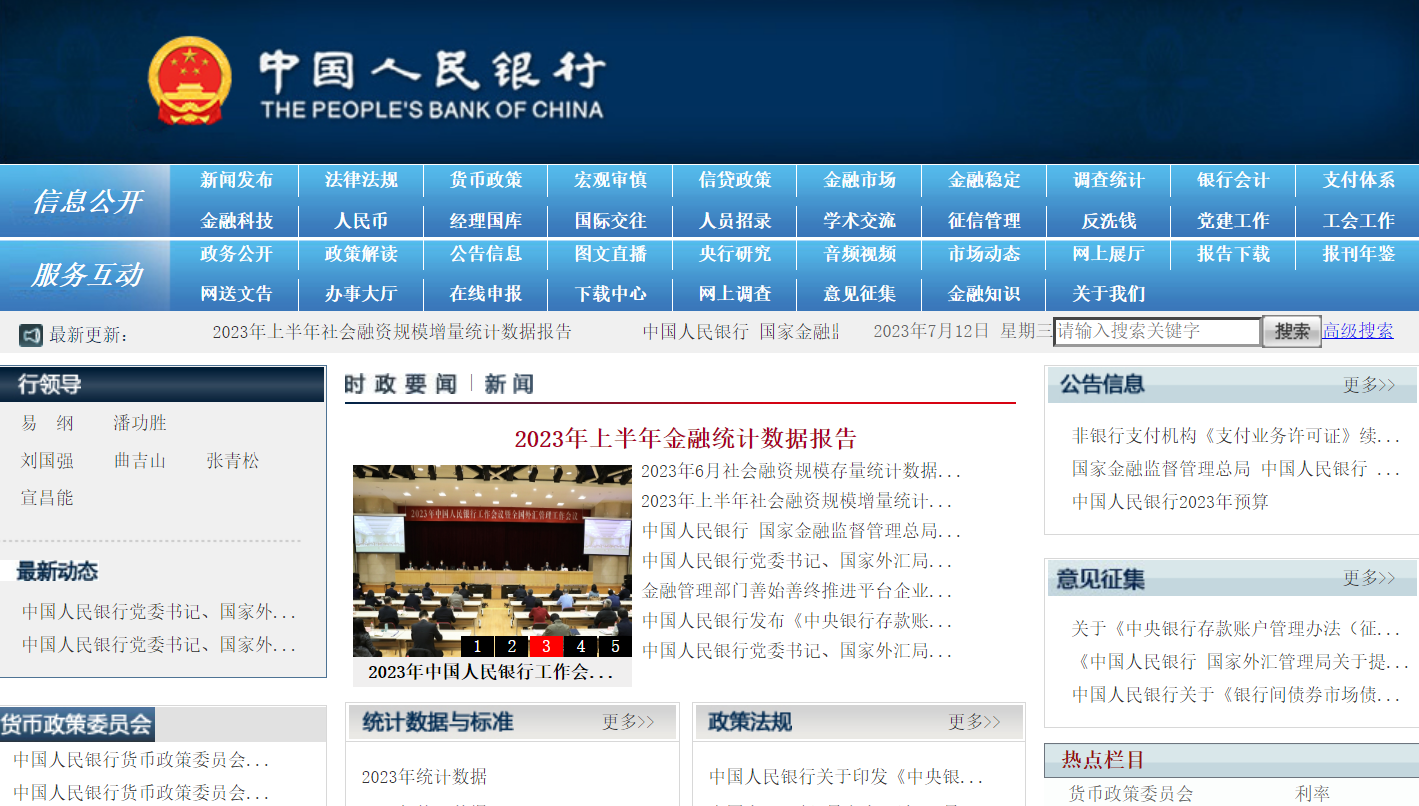
Task: Click the speaker icon beside 最新更新
Action: coord(31,334)
